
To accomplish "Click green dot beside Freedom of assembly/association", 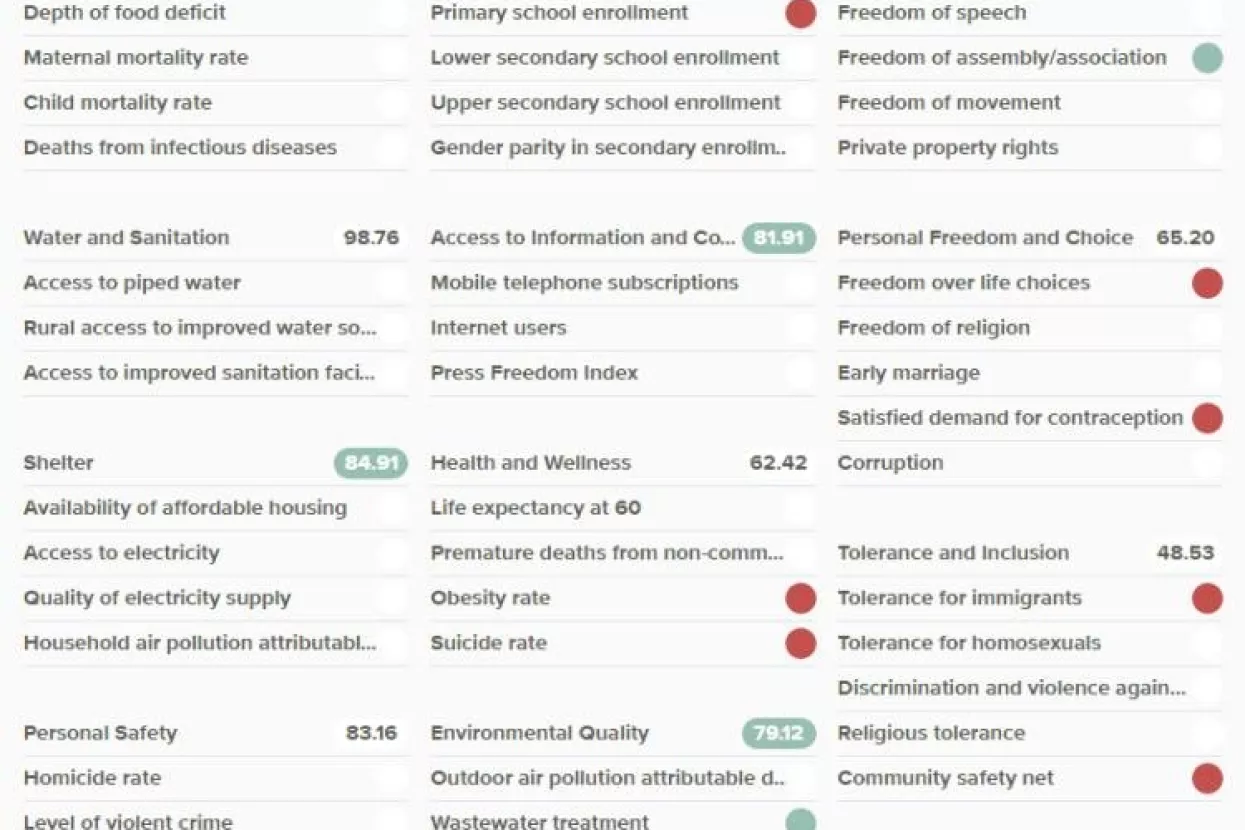I will 1207,58.
